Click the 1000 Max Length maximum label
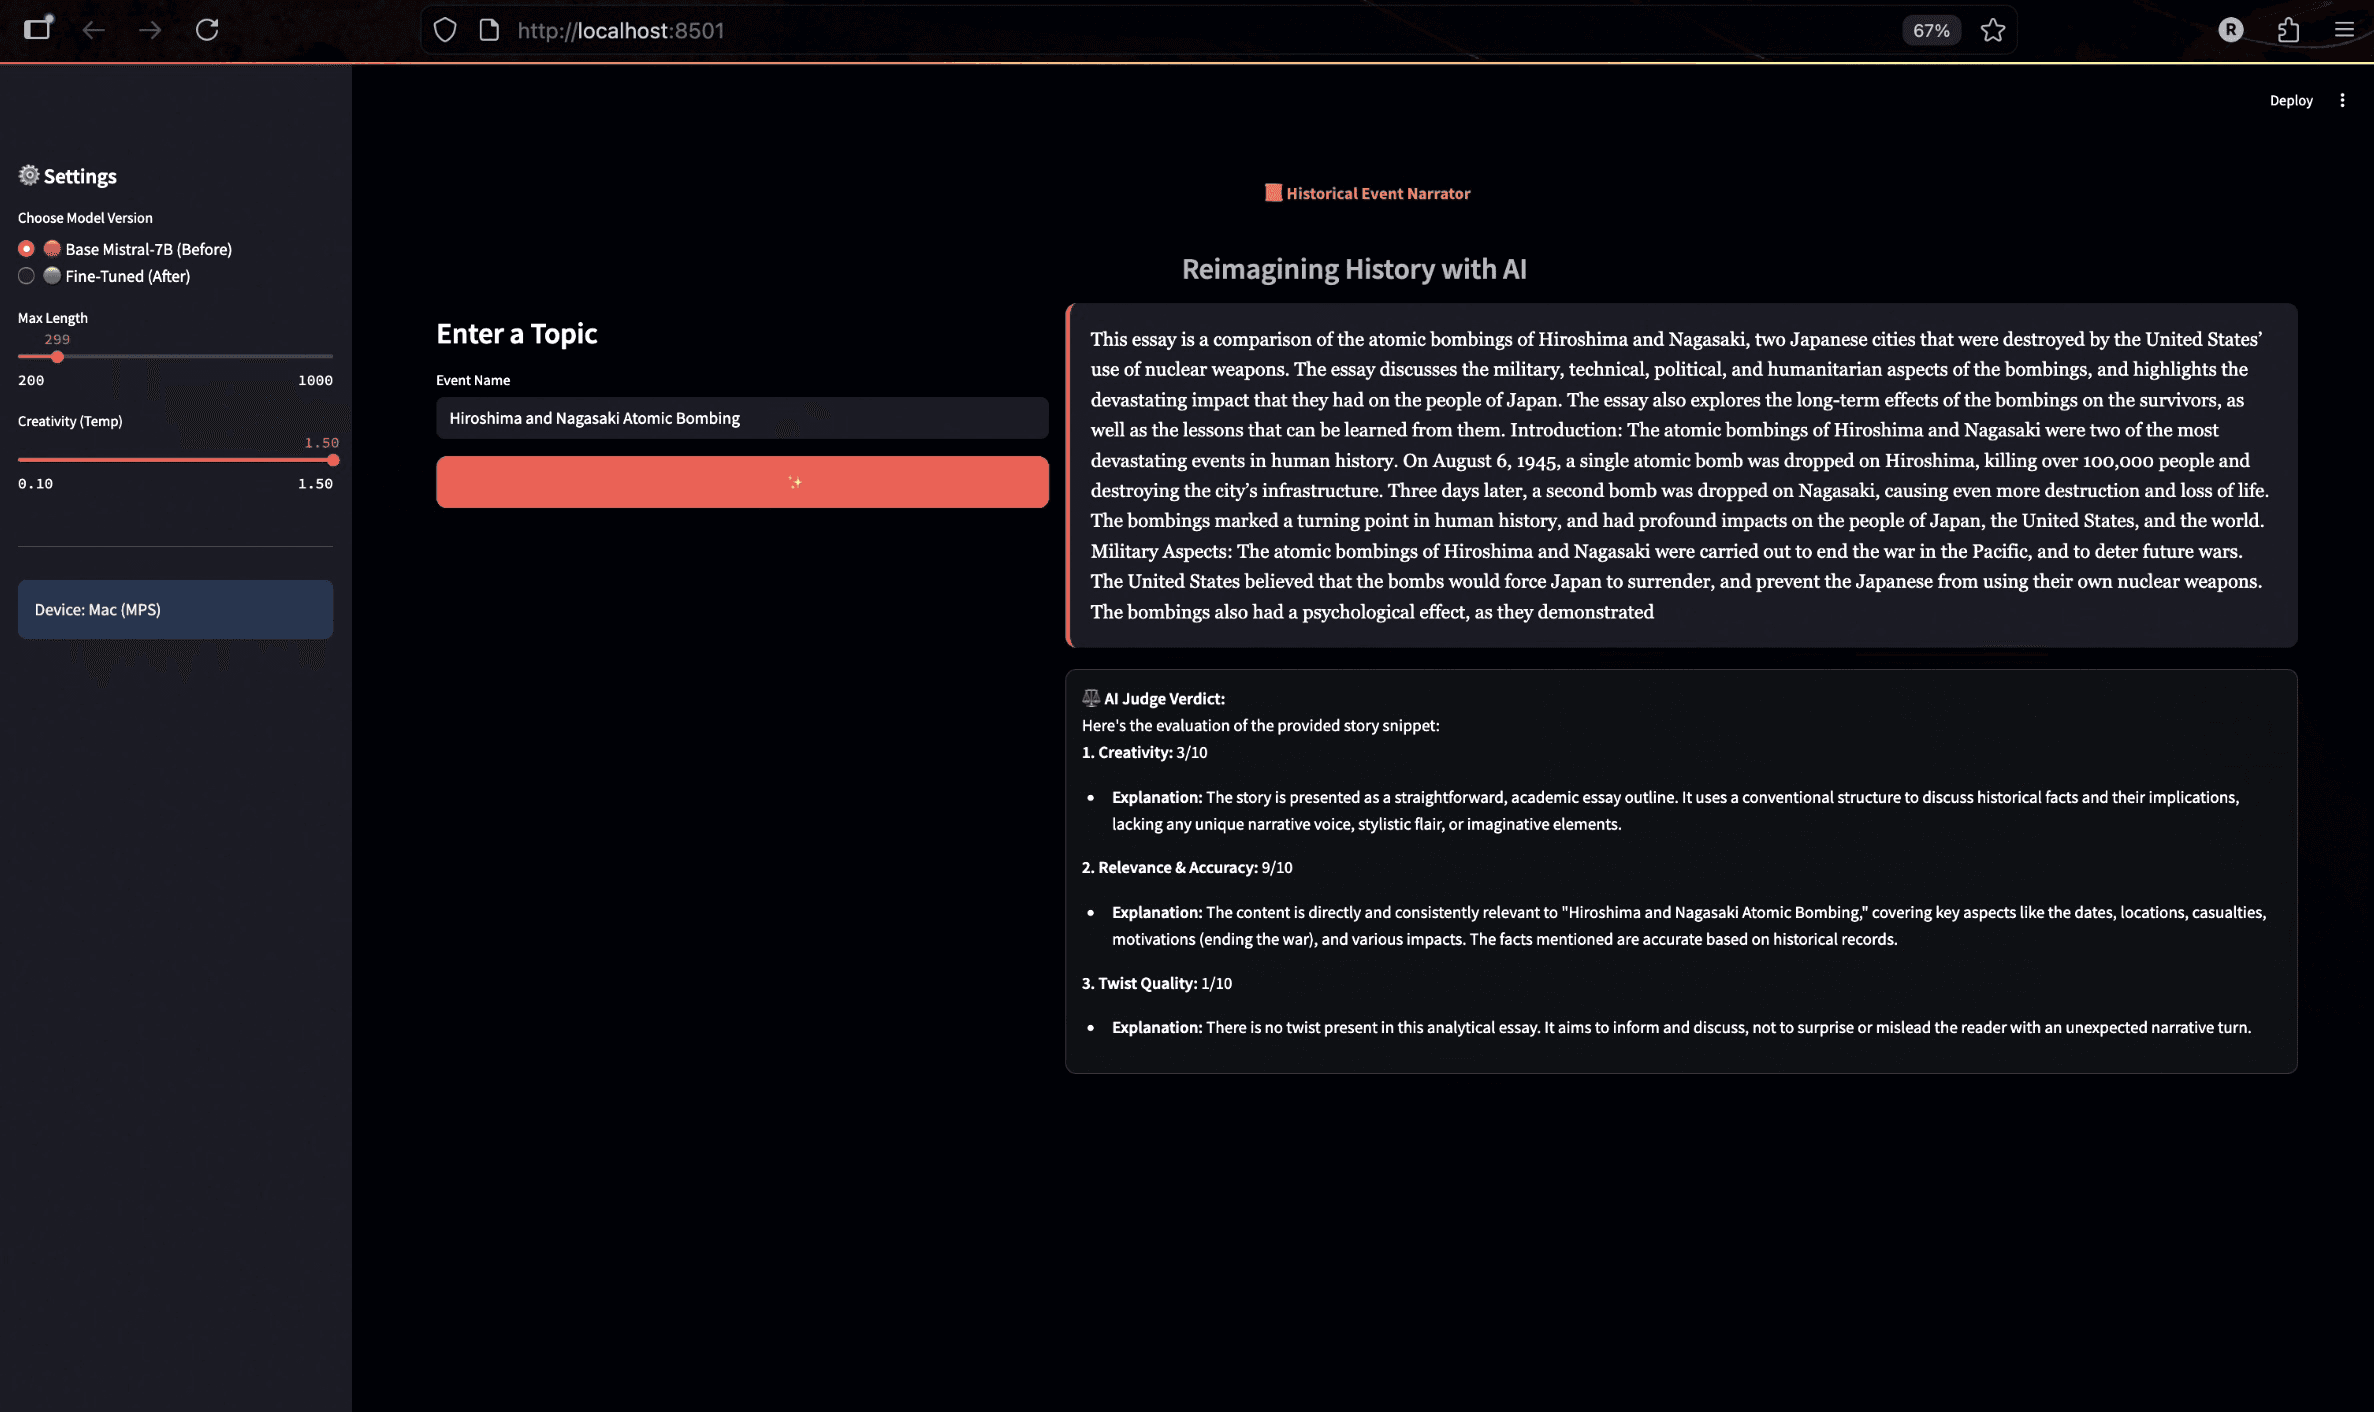Image resolution: width=2374 pixels, height=1412 pixels. (315, 380)
